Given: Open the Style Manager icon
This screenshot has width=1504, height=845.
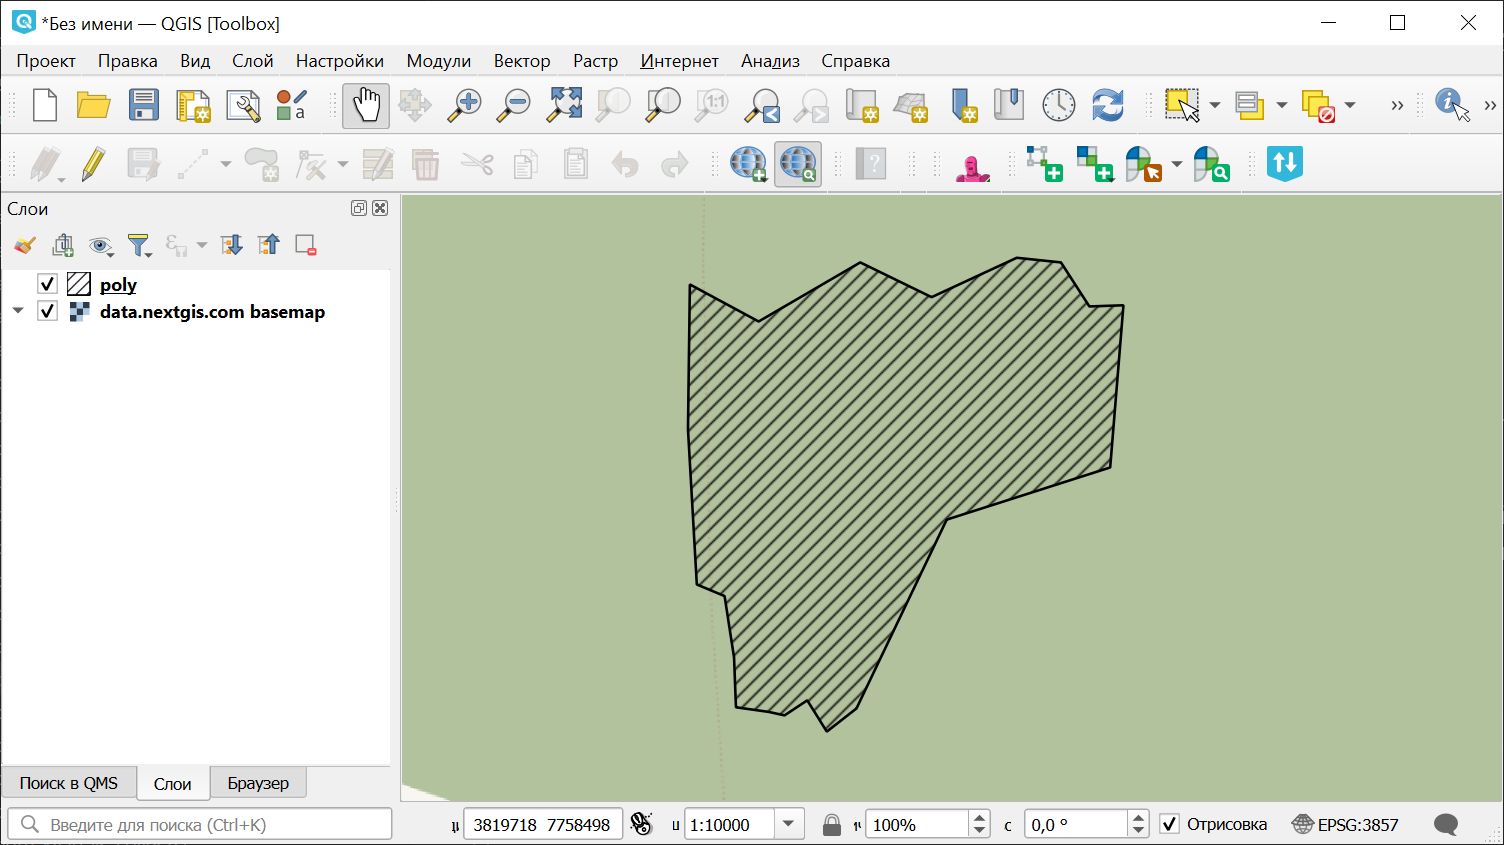Looking at the screenshot, I should [x=292, y=105].
